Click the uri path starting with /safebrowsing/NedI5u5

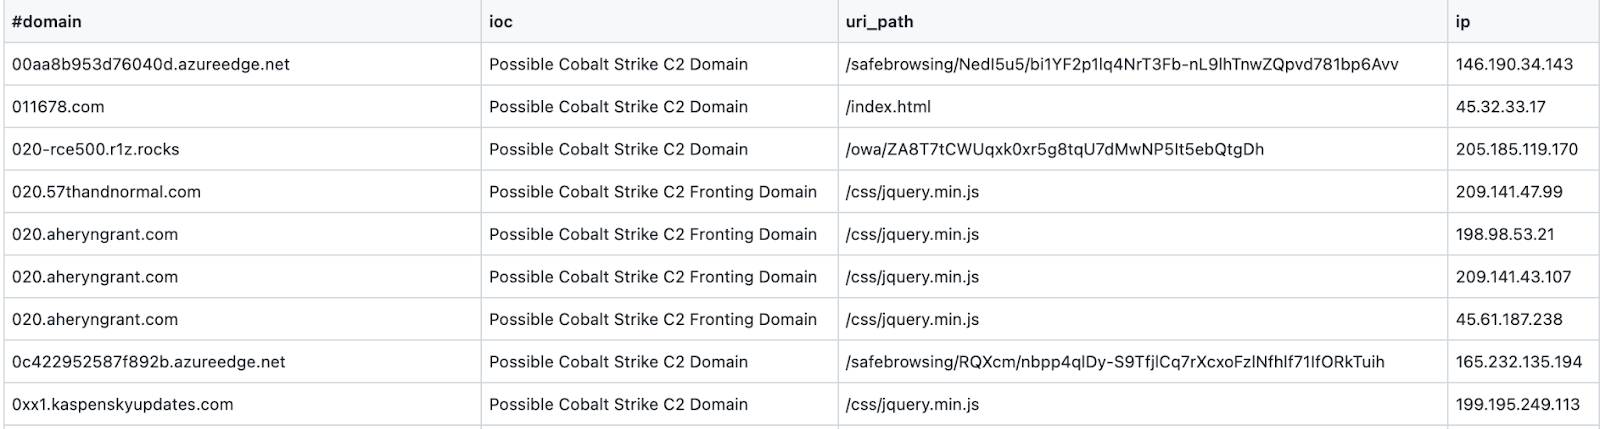pyautogui.click(x=1121, y=64)
